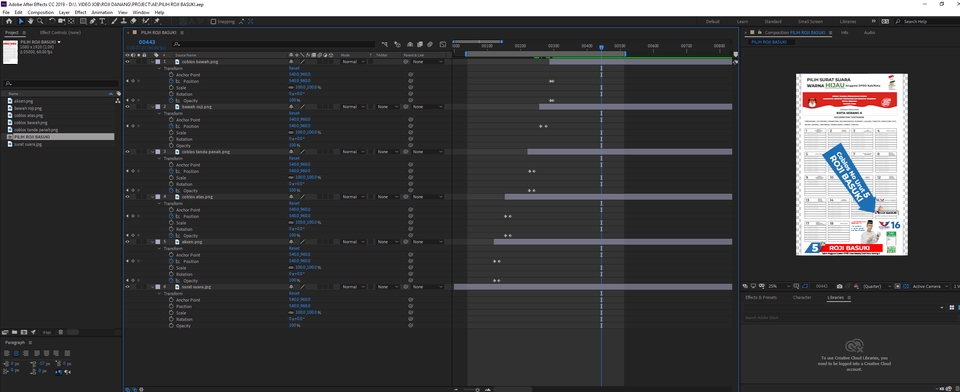Screen dimensions: 960x392
Task: Create a new folder in Project panel
Action: [x=15, y=332]
